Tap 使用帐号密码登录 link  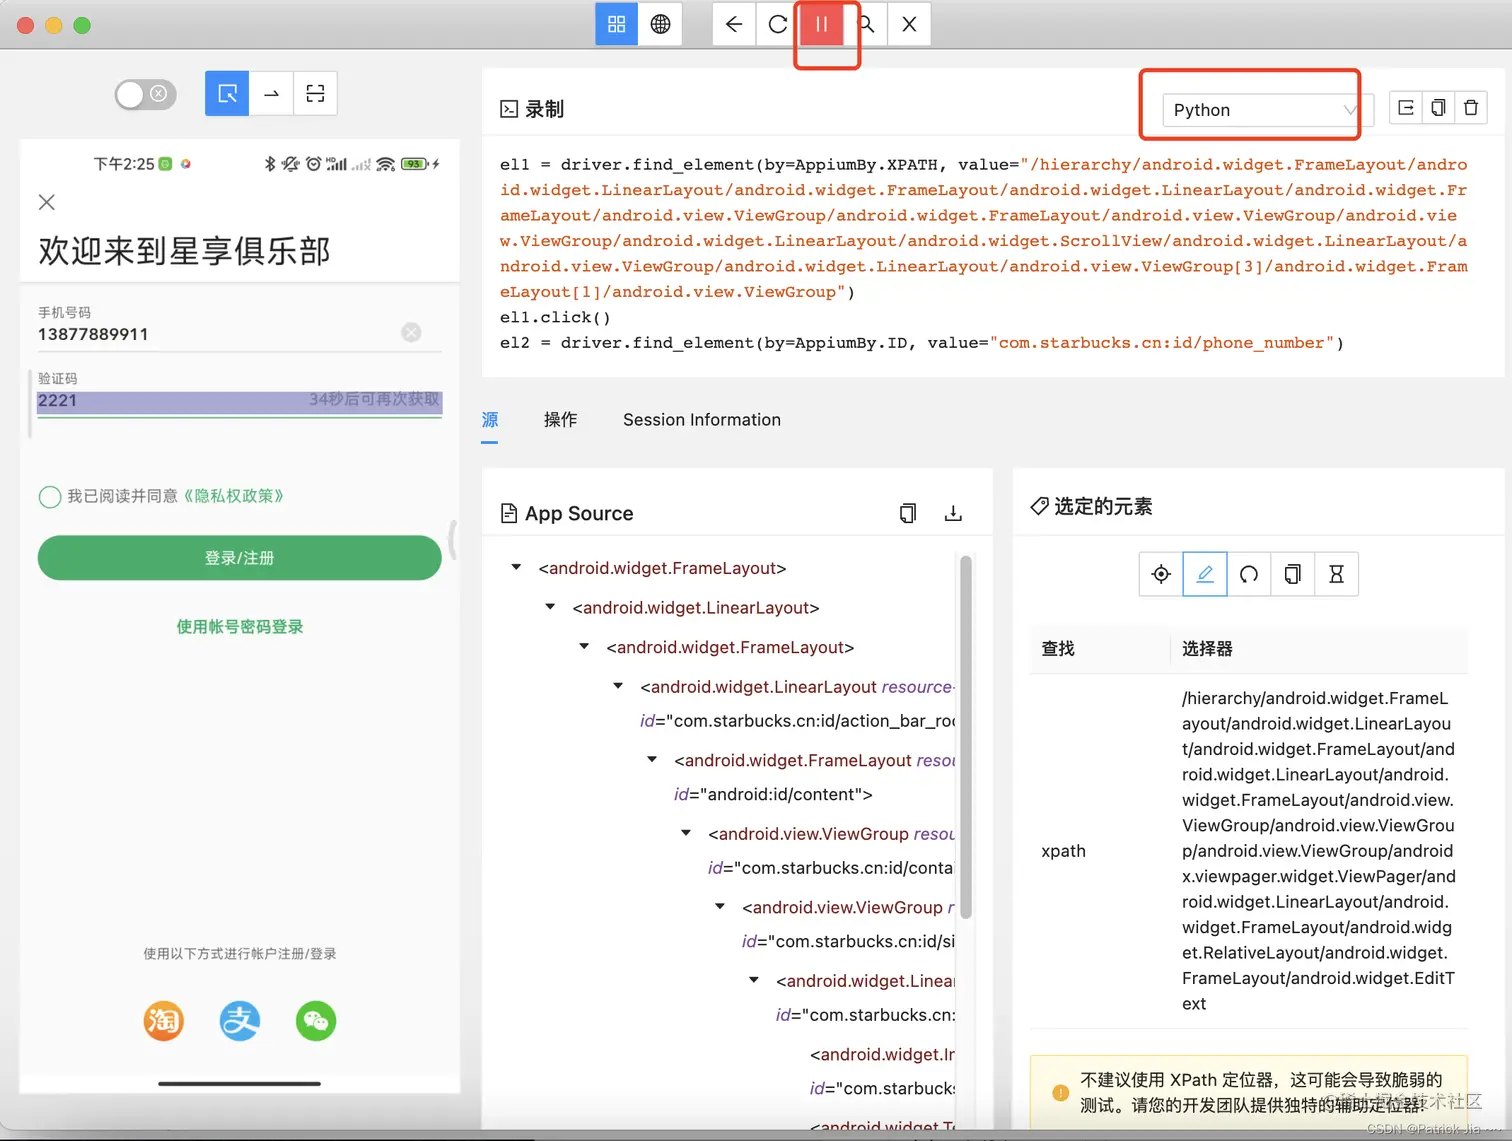coord(240,627)
